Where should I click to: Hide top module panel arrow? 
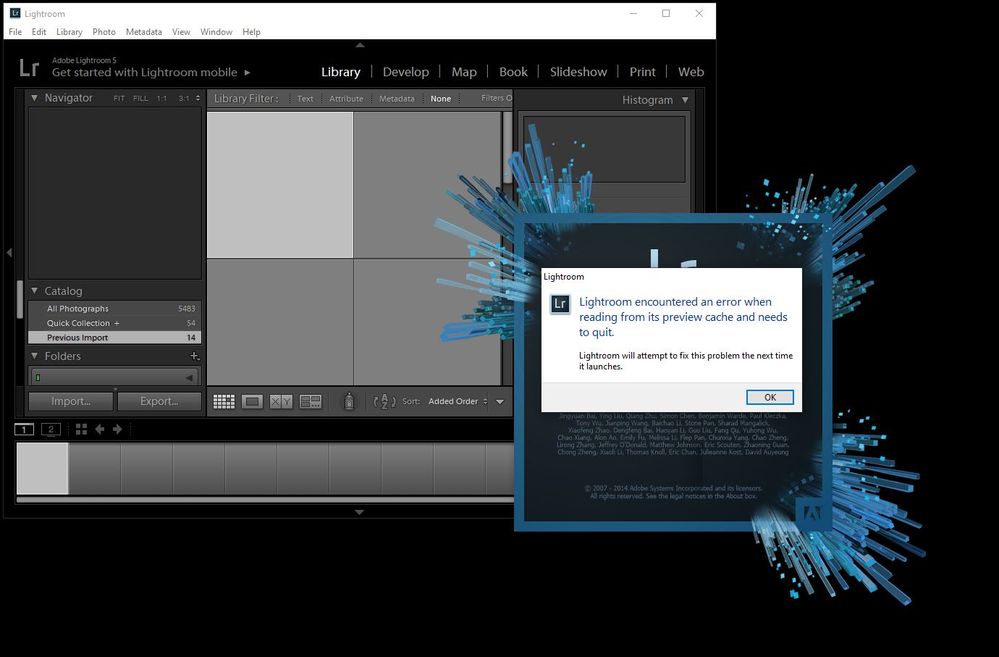(x=360, y=45)
